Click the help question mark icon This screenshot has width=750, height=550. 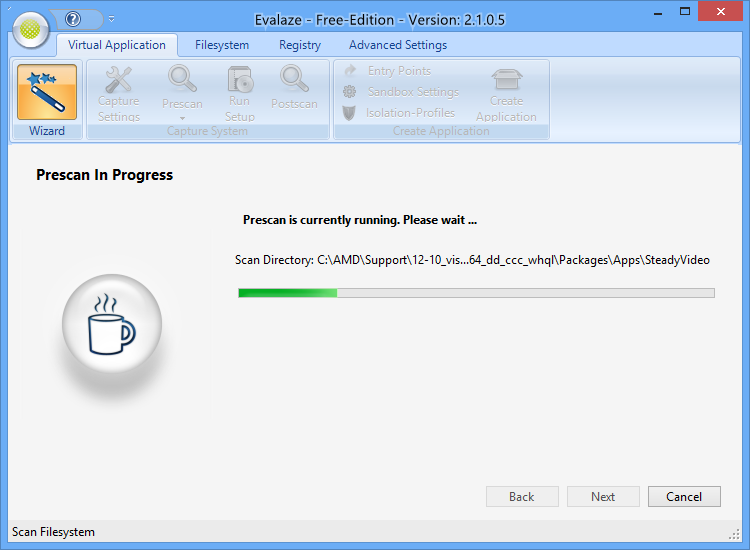[x=73, y=19]
